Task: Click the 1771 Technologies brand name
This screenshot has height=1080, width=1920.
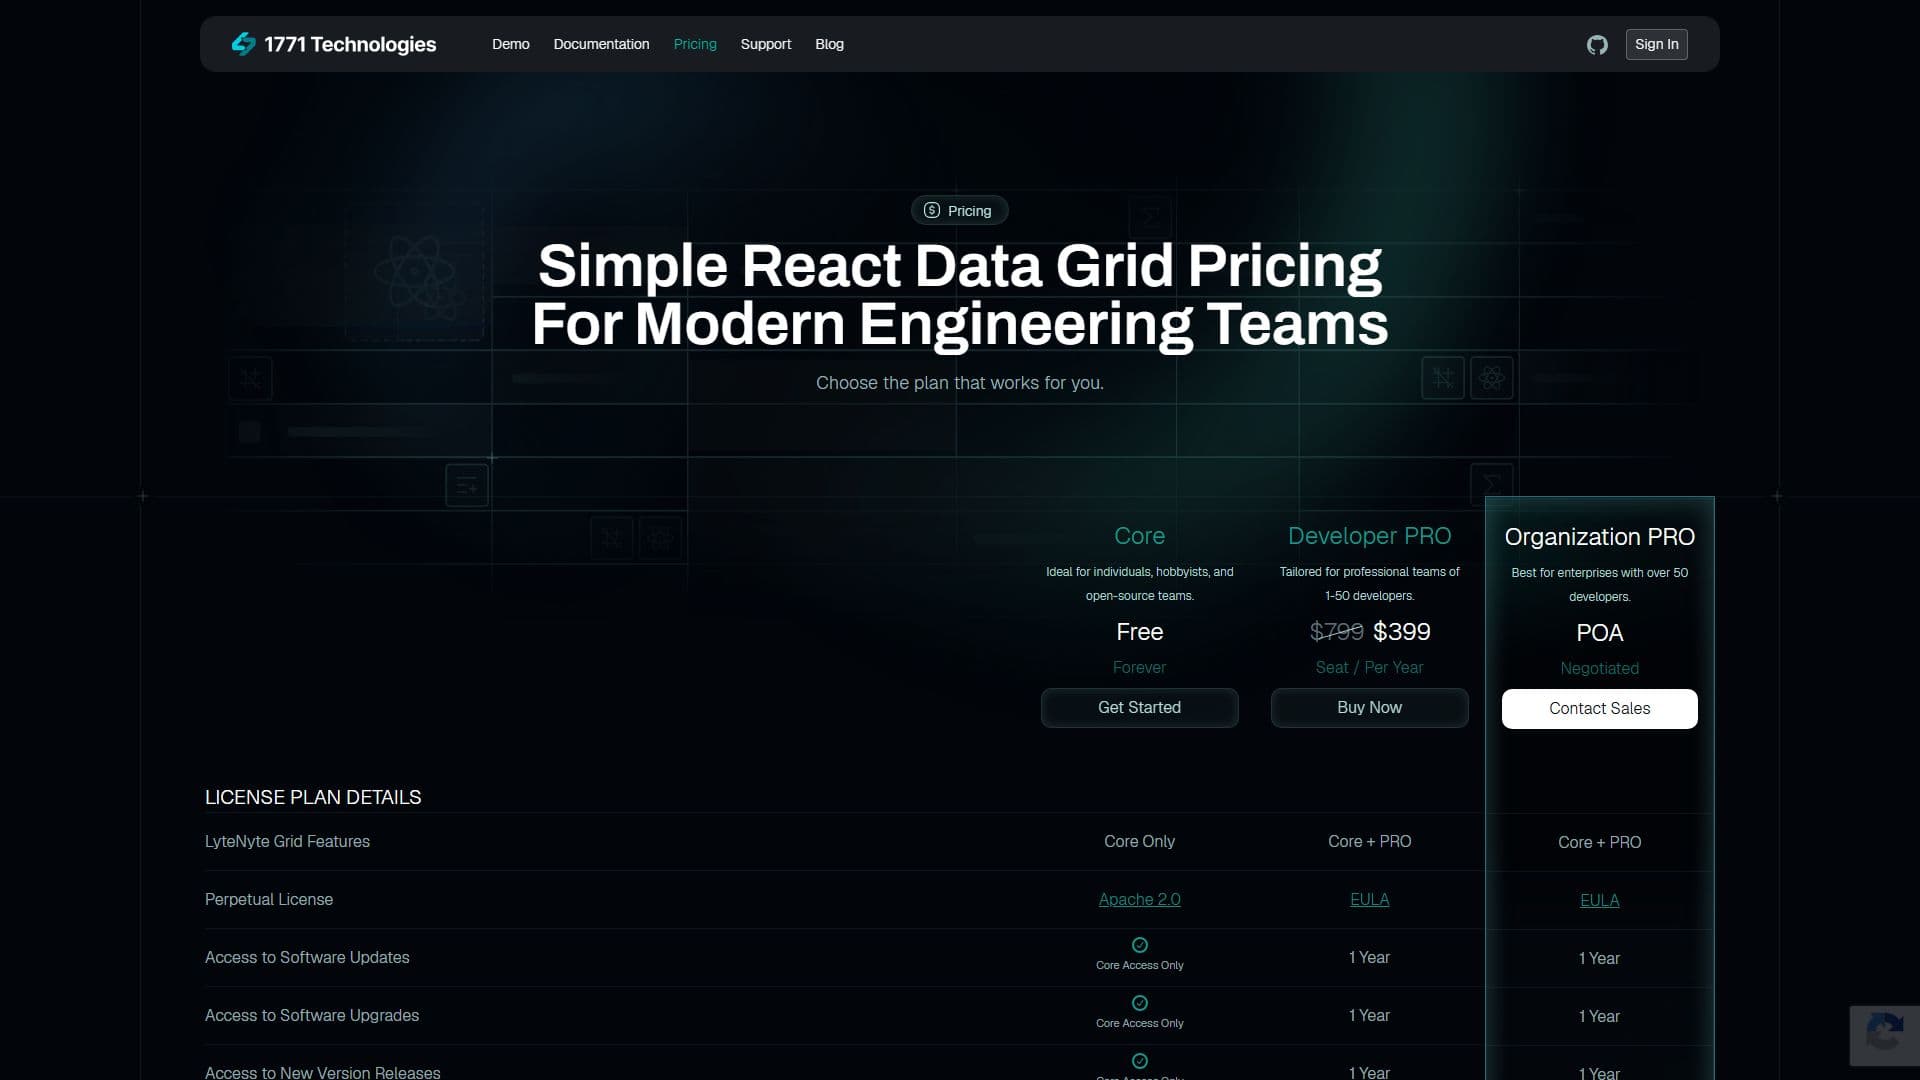Action: click(350, 44)
